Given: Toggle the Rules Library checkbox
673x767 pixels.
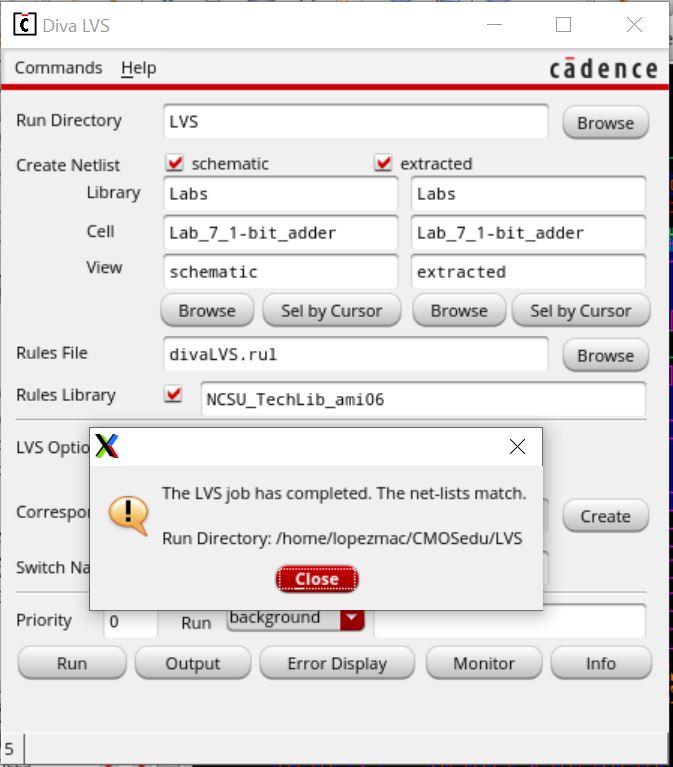Looking at the screenshot, I should click(174, 394).
